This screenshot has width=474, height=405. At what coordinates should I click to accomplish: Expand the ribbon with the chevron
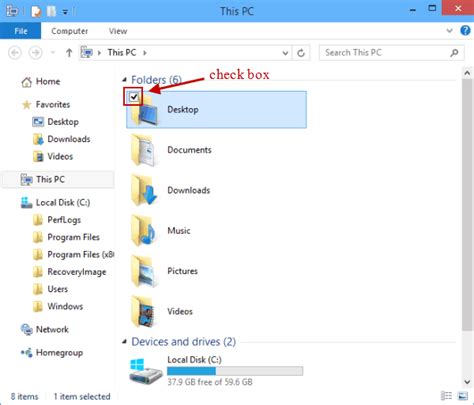click(x=449, y=31)
